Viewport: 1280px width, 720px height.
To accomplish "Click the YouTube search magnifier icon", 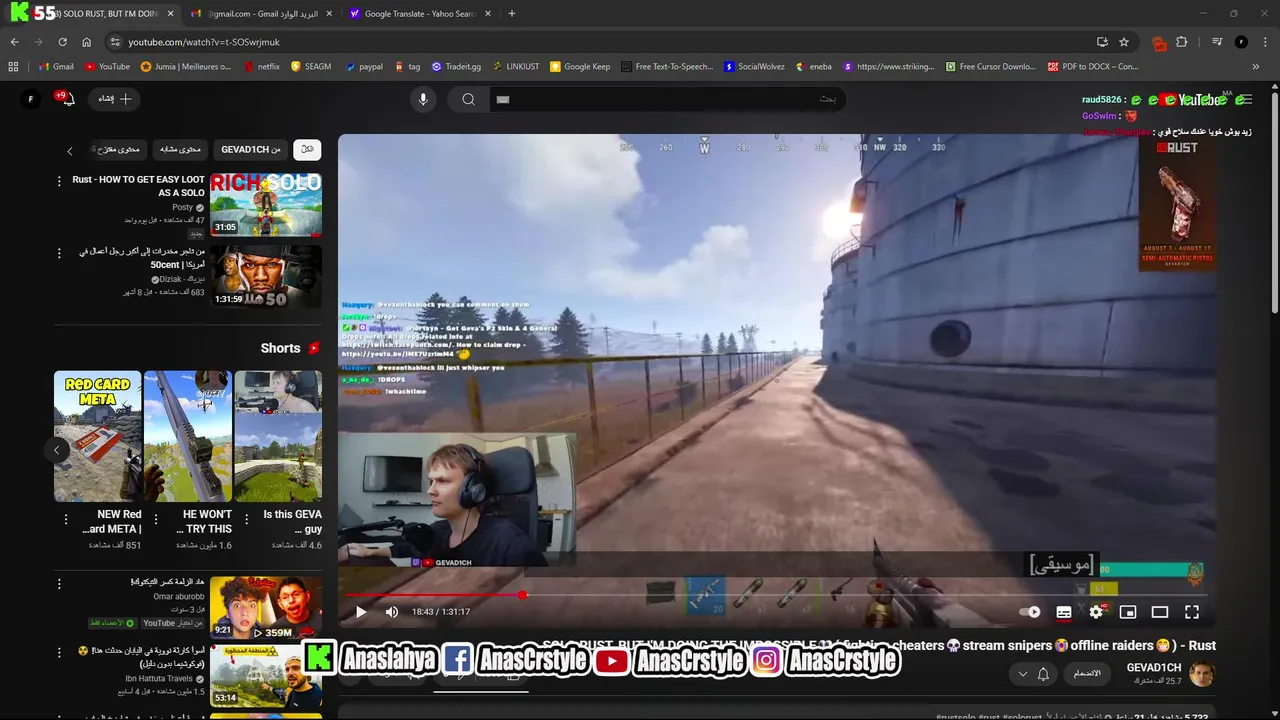I will [468, 99].
